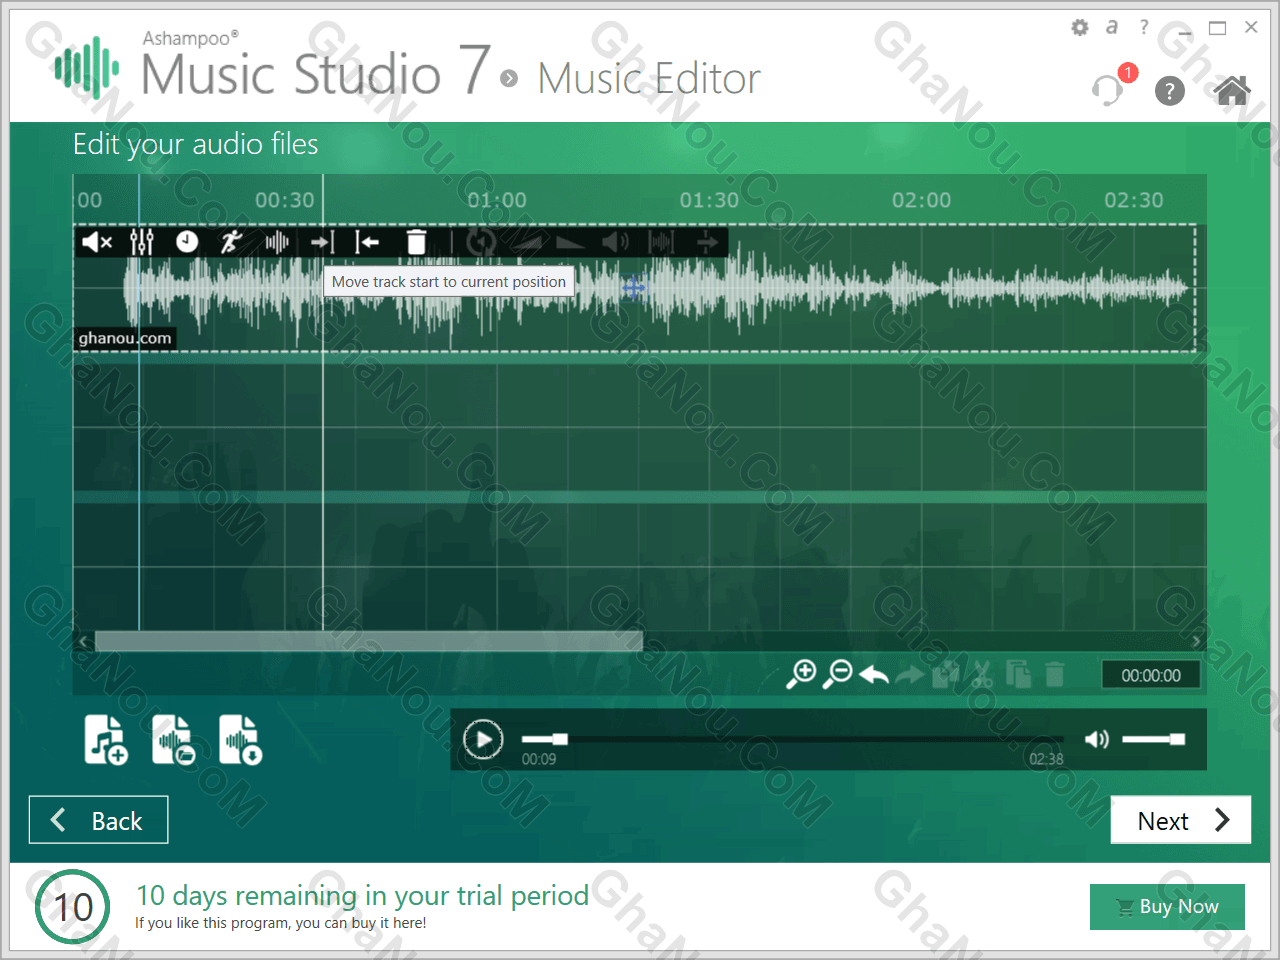Click the 00:09 elapsed time label
This screenshot has width=1280, height=960.
[x=539, y=759]
